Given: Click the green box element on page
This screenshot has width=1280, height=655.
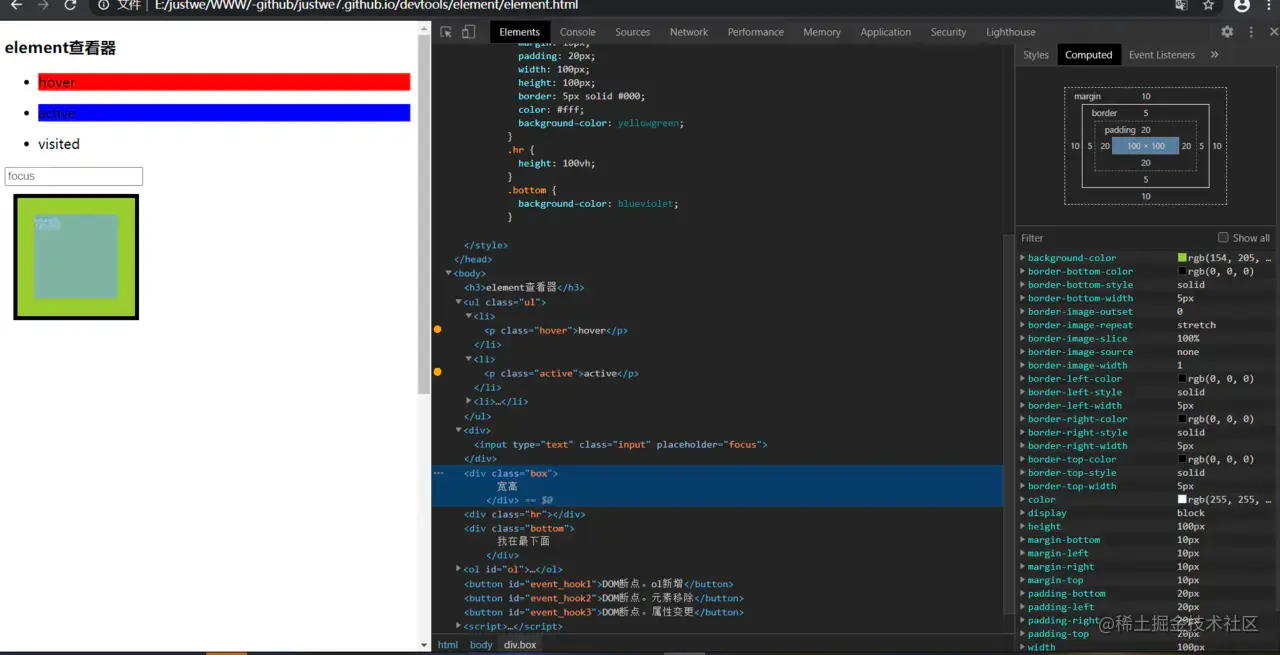Looking at the screenshot, I should (76, 257).
